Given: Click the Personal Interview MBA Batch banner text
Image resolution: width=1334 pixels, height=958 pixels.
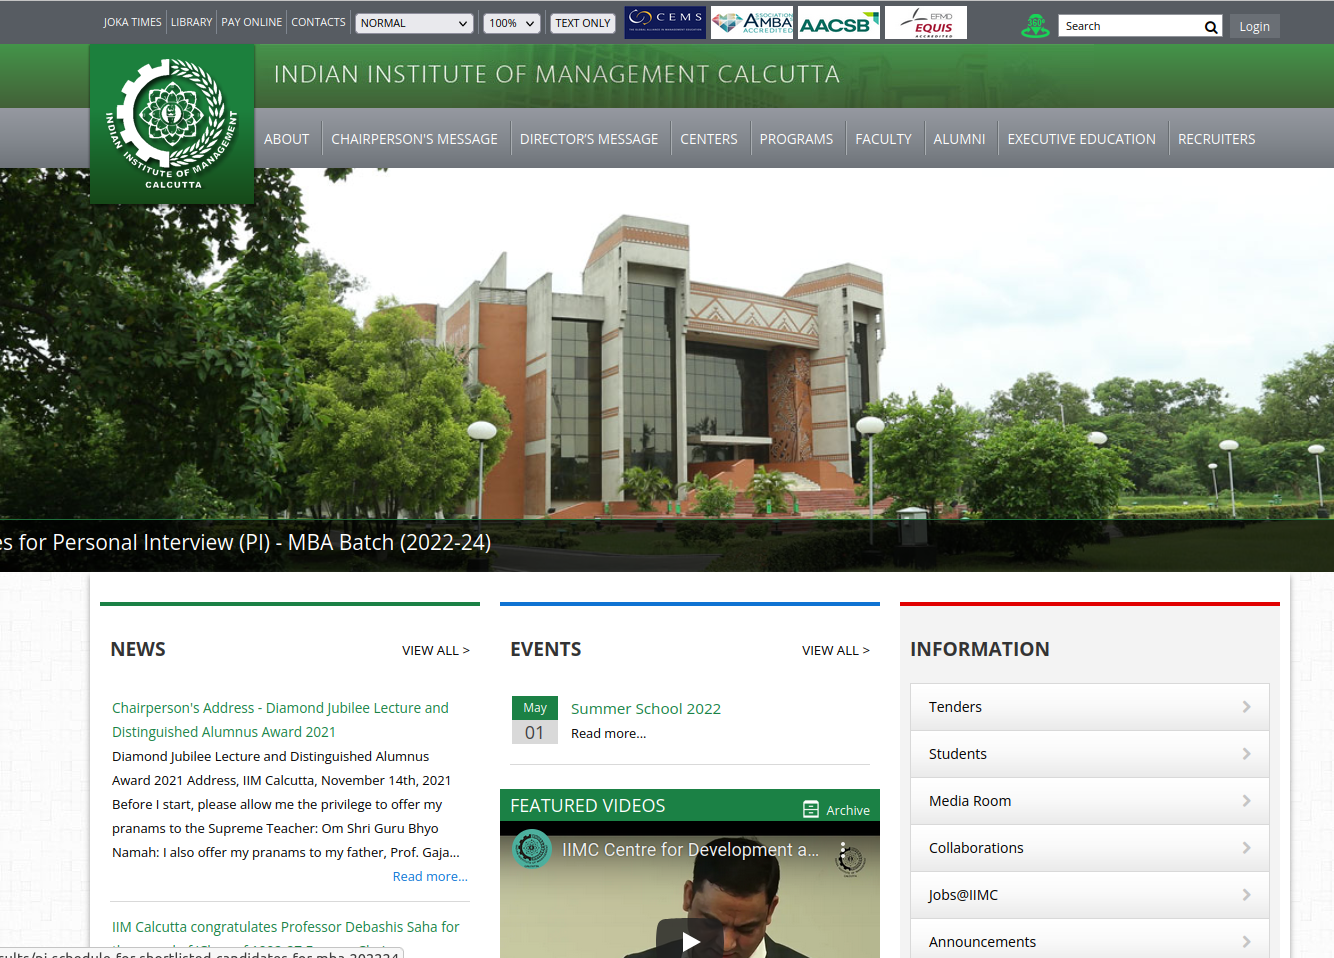Looking at the screenshot, I should (245, 542).
